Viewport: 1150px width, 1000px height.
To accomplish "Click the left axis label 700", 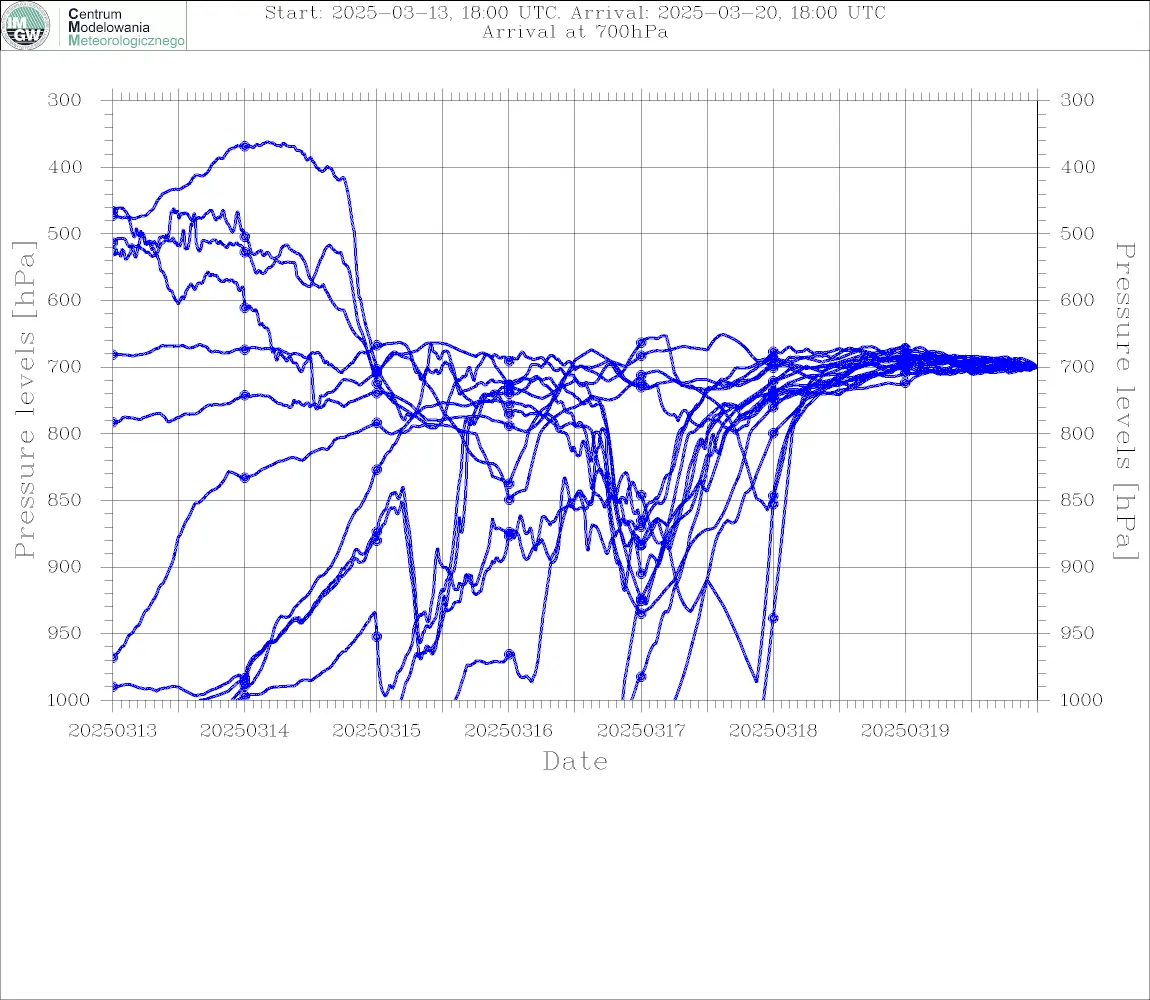I will 65,366.
